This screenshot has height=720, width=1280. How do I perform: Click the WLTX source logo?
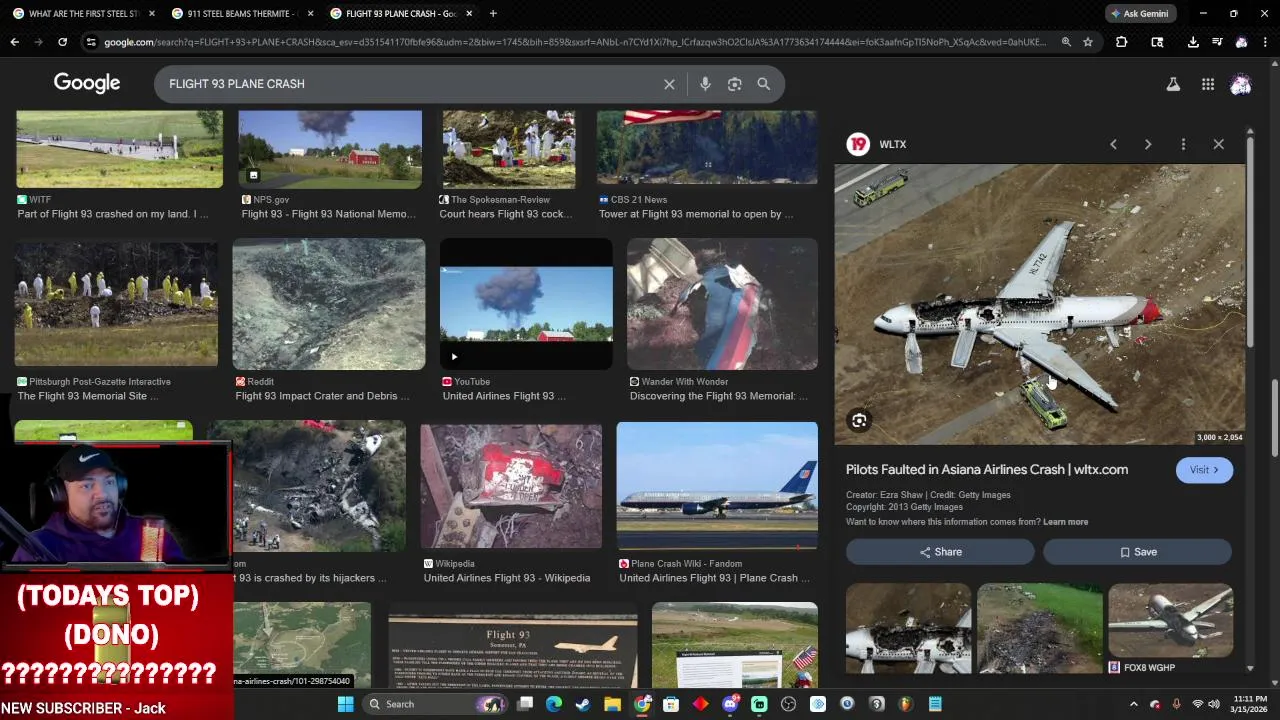pyautogui.click(x=858, y=144)
